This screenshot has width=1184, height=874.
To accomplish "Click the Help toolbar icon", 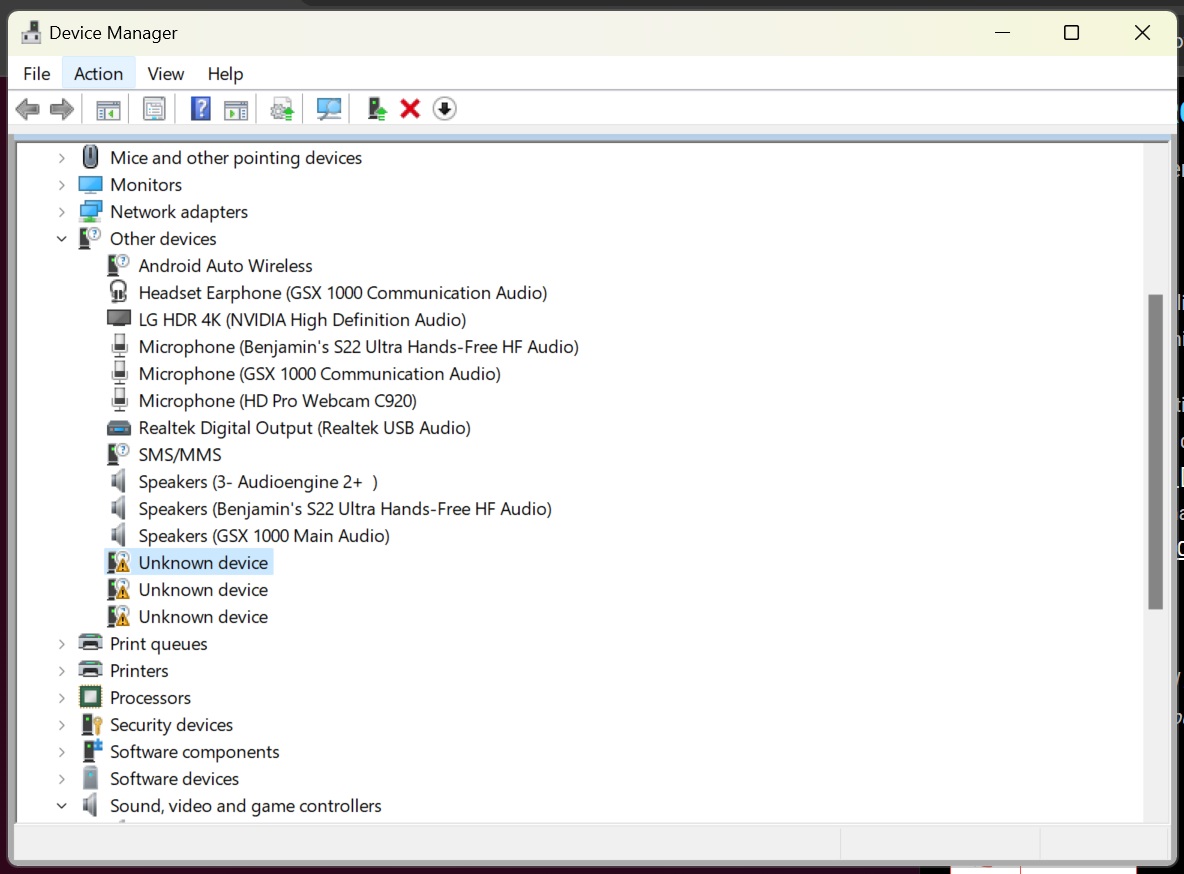I will coord(200,108).
